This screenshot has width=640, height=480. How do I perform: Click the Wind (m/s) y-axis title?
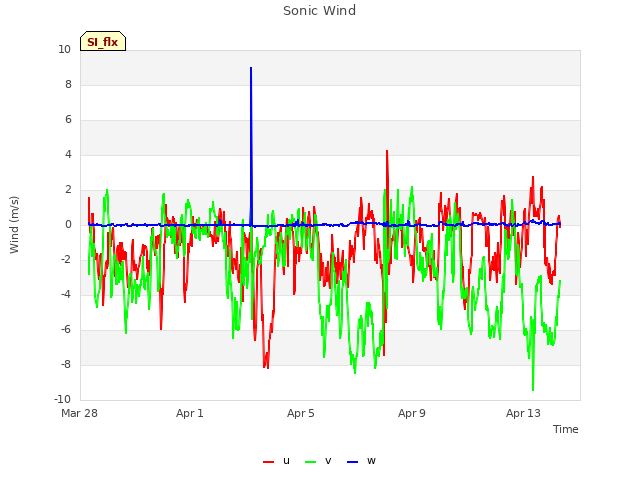(x=14, y=224)
